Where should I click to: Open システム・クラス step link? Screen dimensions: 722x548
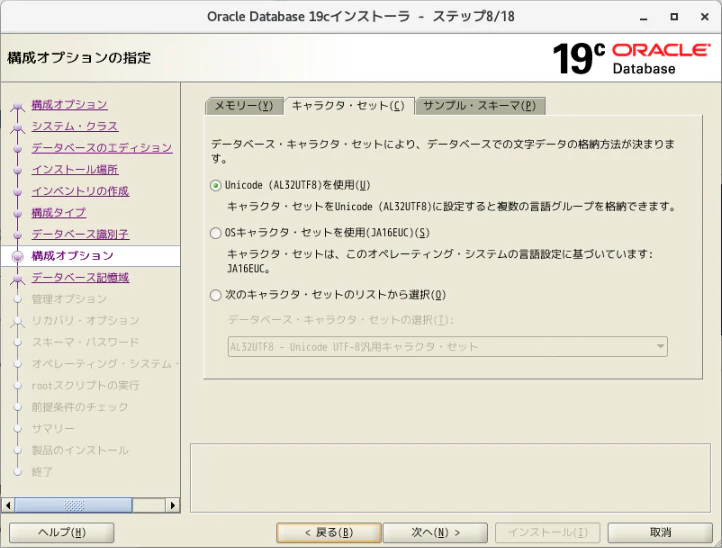tap(75, 126)
